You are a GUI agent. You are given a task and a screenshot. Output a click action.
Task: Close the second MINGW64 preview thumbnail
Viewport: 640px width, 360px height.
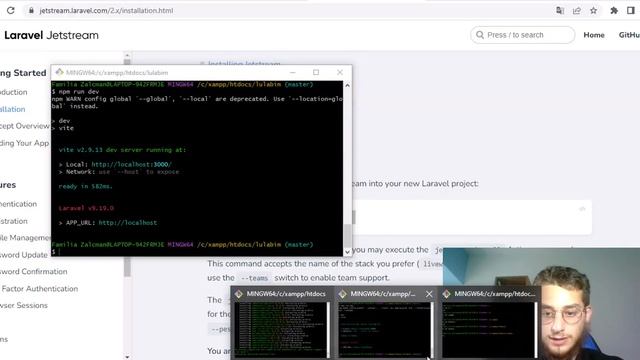pyautogui.click(x=429, y=294)
